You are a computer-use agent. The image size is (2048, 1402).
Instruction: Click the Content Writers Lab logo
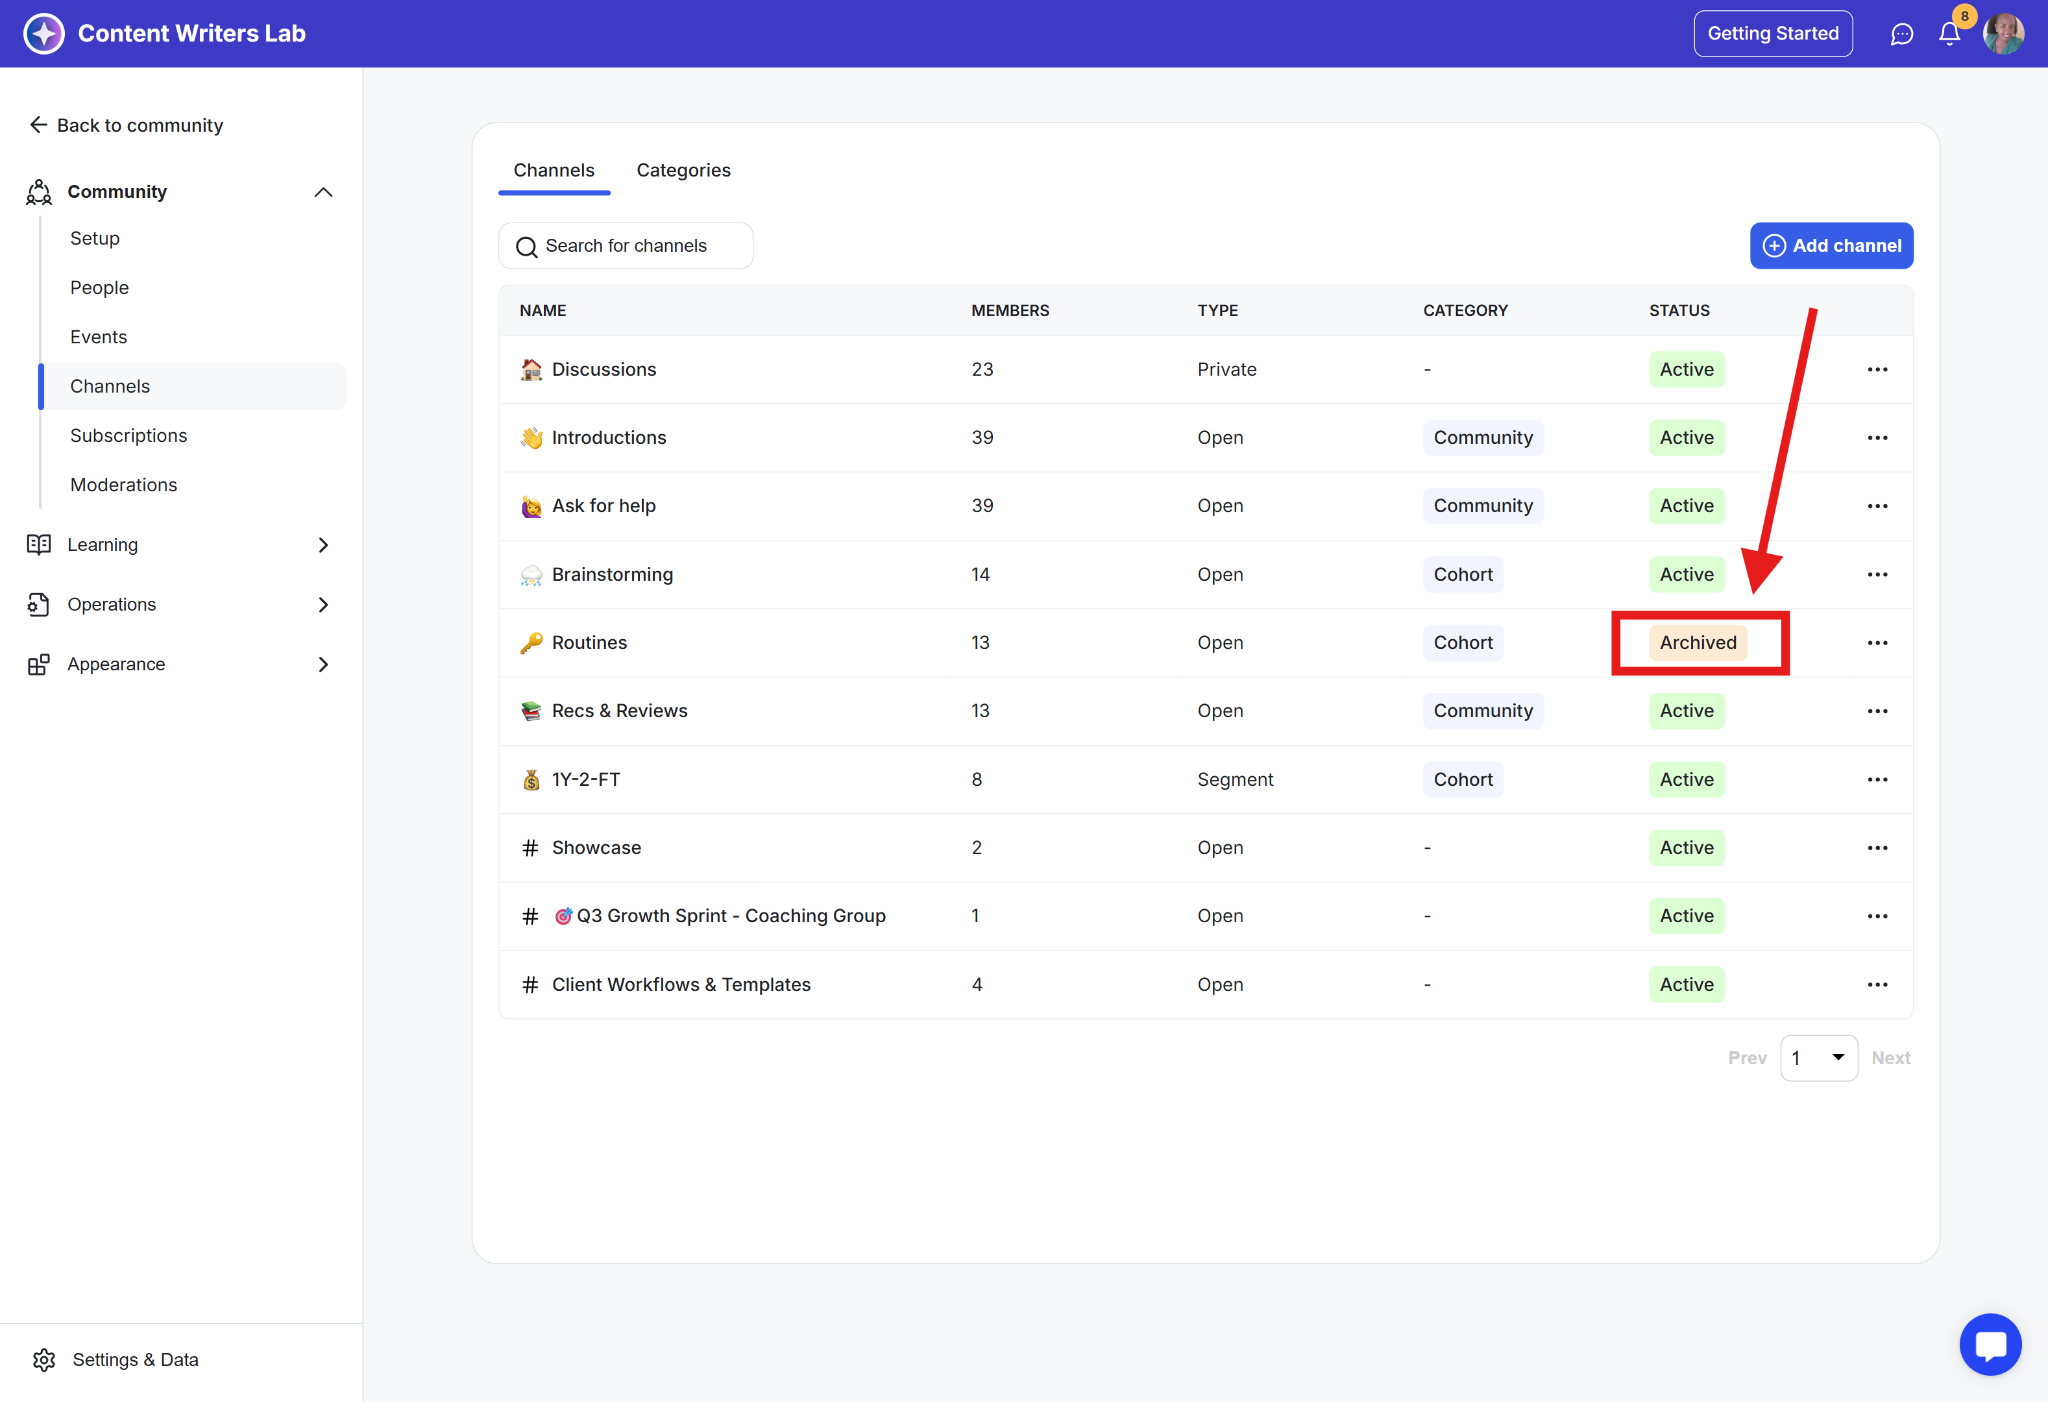tap(44, 34)
